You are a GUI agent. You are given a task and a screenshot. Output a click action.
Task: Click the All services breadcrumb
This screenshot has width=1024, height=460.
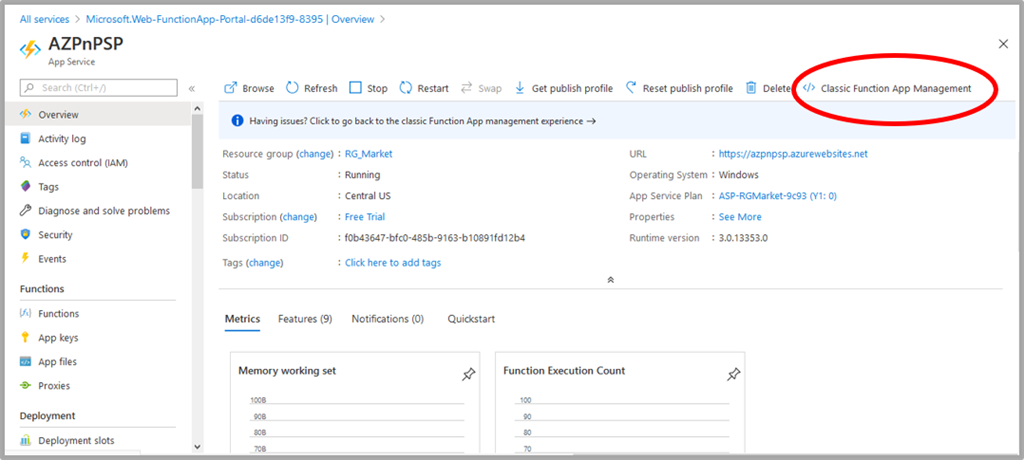(x=44, y=19)
